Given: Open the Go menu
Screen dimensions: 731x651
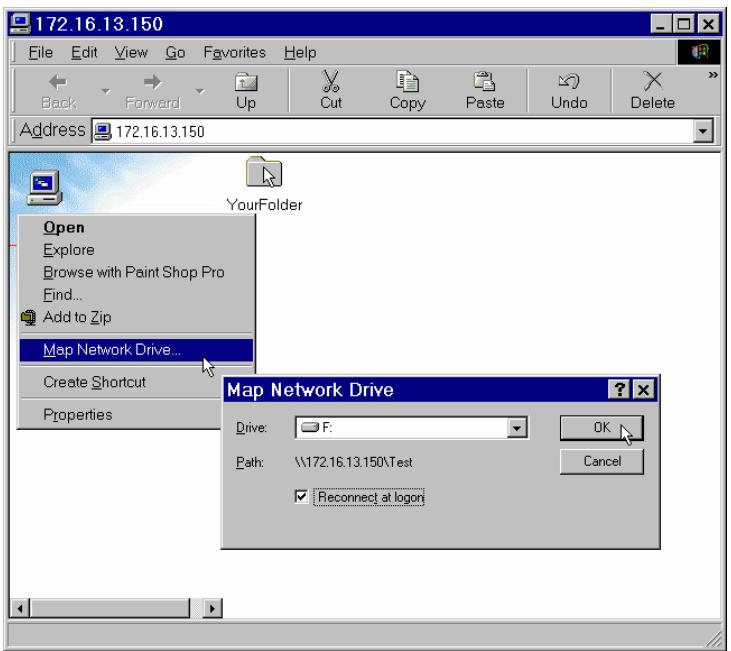Looking at the screenshot, I should (175, 52).
